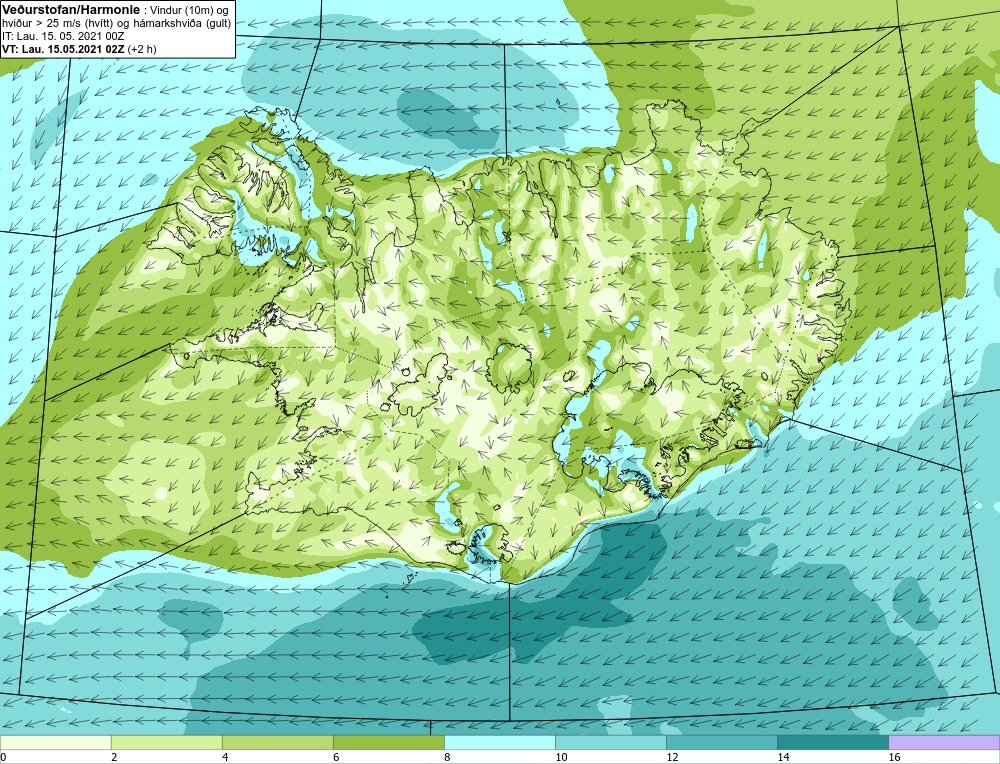Select the 2–4 m/s light green legend swatch
The height and width of the screenshot is (764, 1000).
tap(166, 743)
